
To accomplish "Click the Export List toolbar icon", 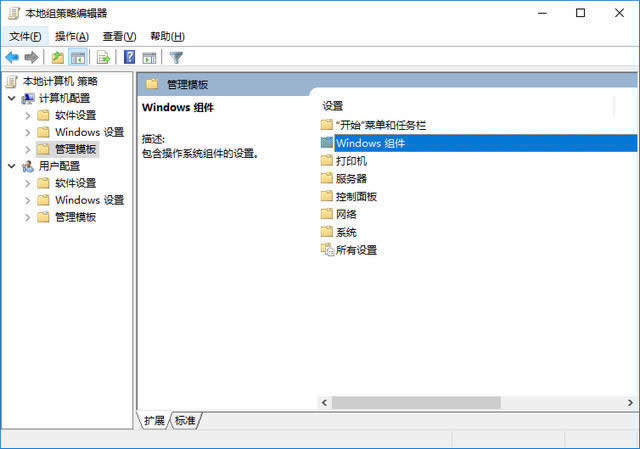I will point(103,57).
